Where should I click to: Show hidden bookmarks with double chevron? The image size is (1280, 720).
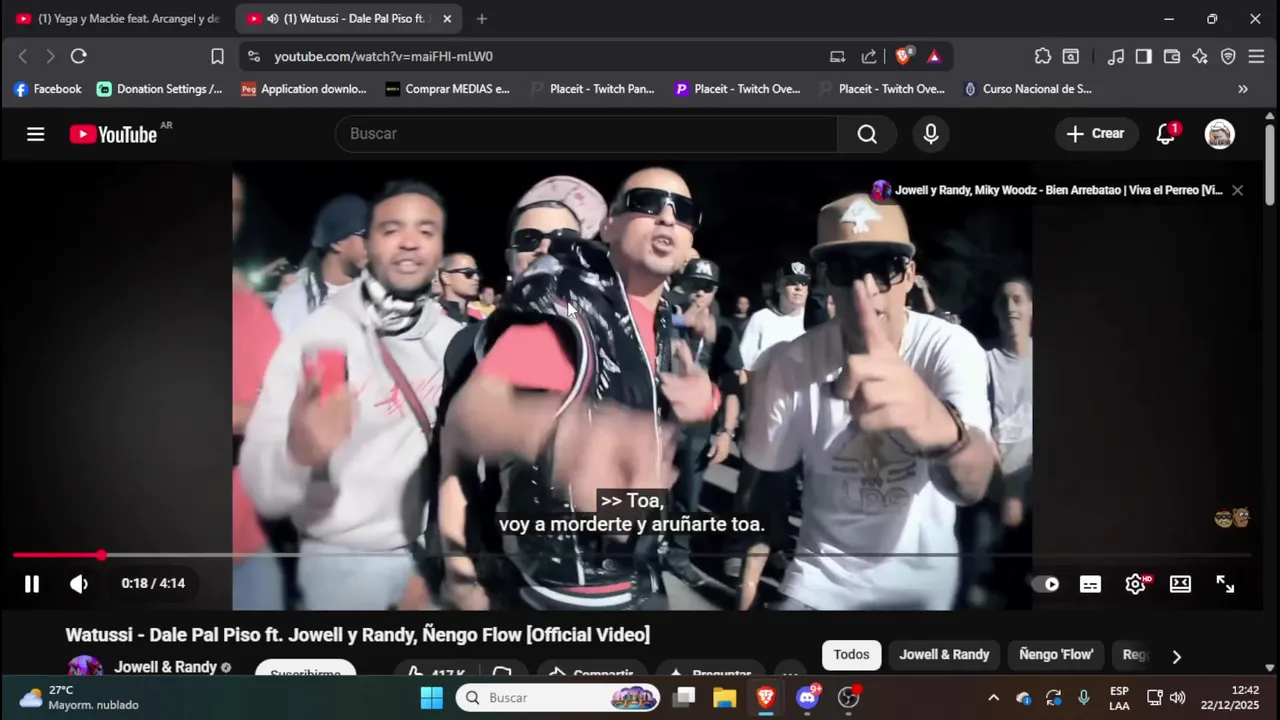[x=1243, y=89]
